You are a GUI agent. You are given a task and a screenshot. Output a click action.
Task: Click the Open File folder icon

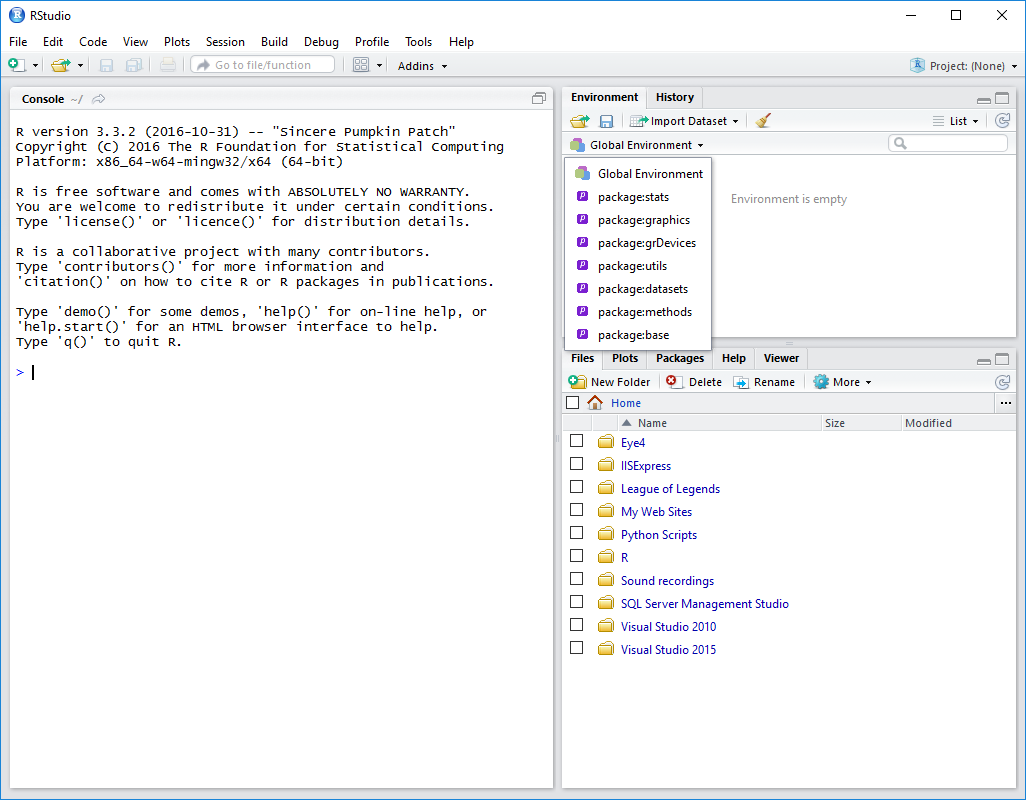pos(61,65)
